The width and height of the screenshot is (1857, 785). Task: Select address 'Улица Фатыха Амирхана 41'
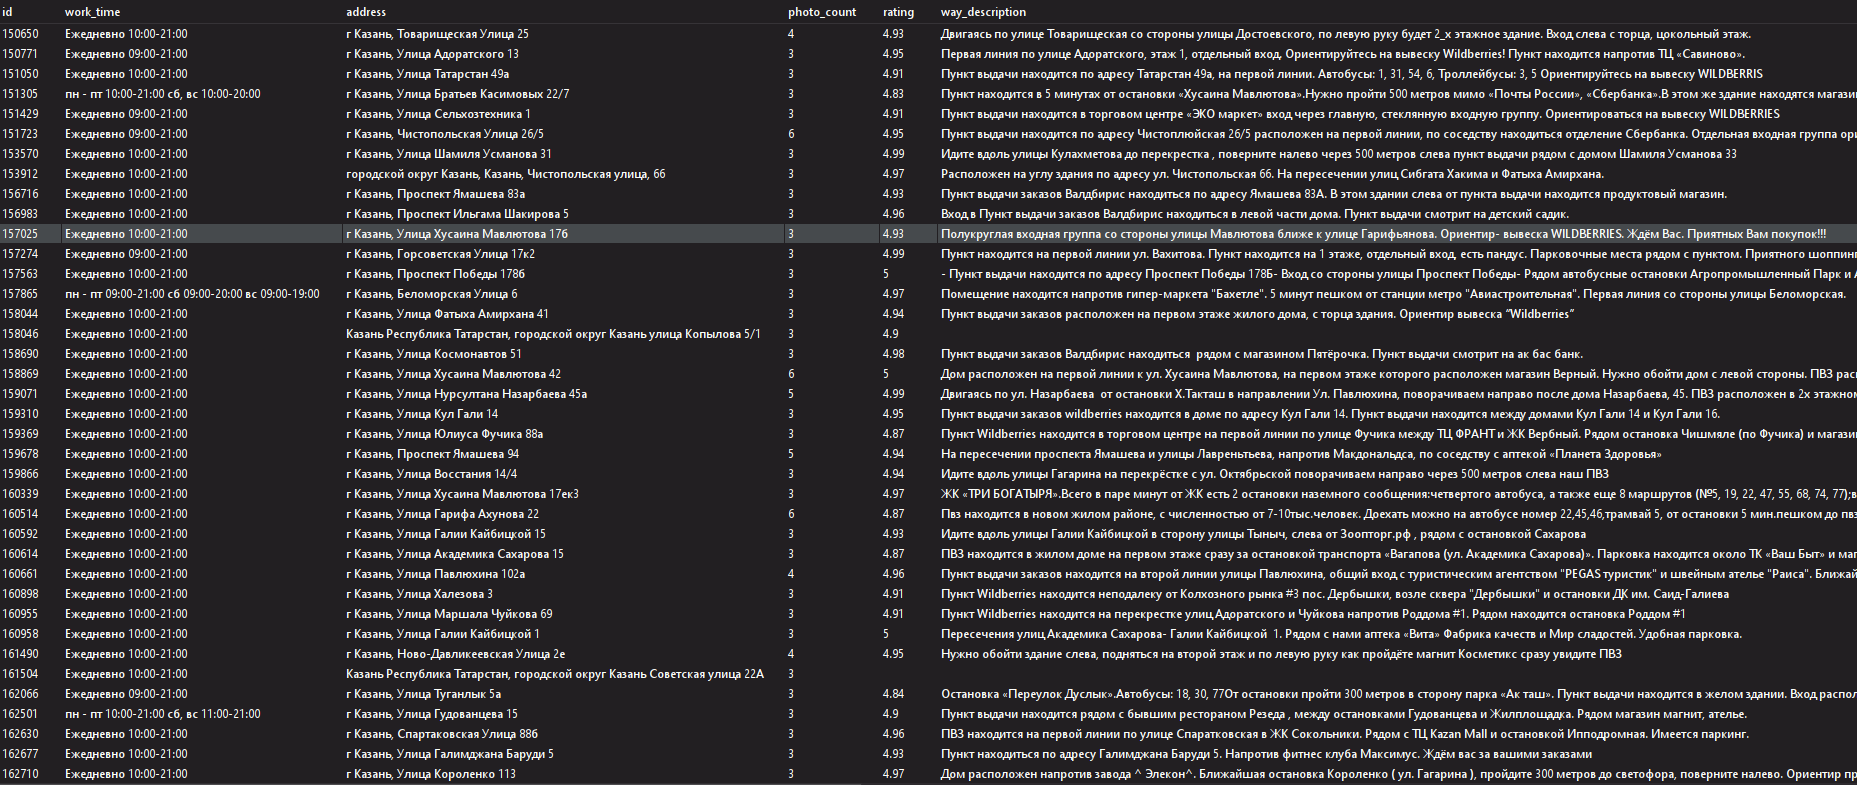coord(473,314)
